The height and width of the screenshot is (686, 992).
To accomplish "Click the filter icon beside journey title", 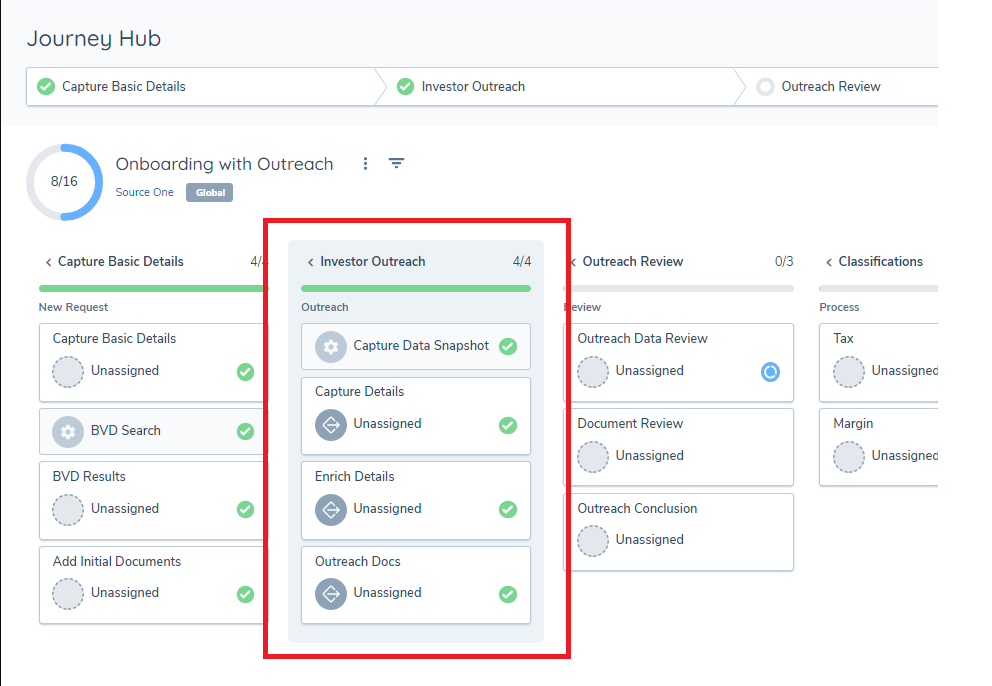I will (396, 164).
